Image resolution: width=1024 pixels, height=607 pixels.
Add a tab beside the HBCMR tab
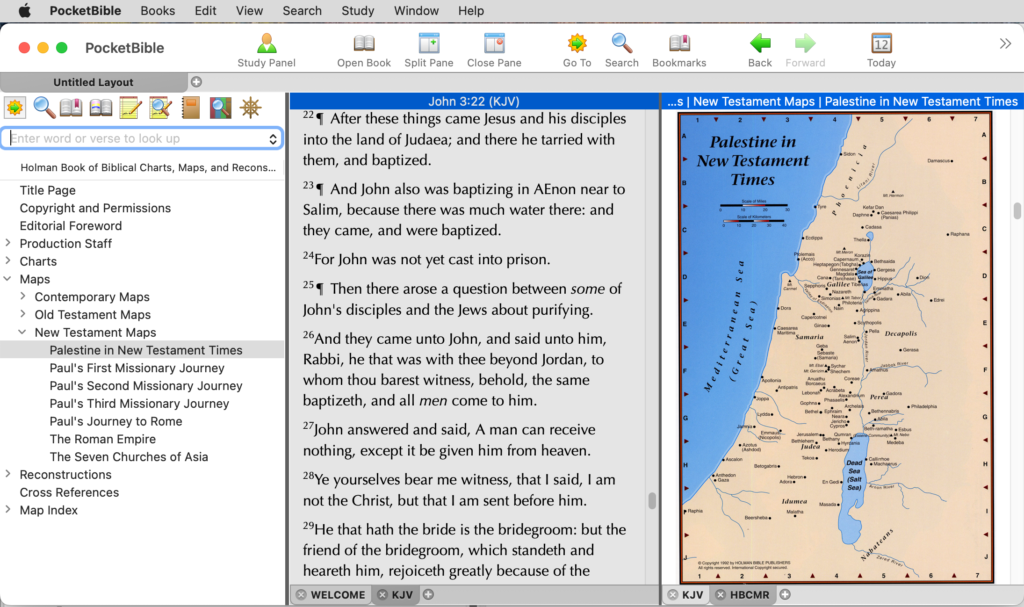point(785,595)
